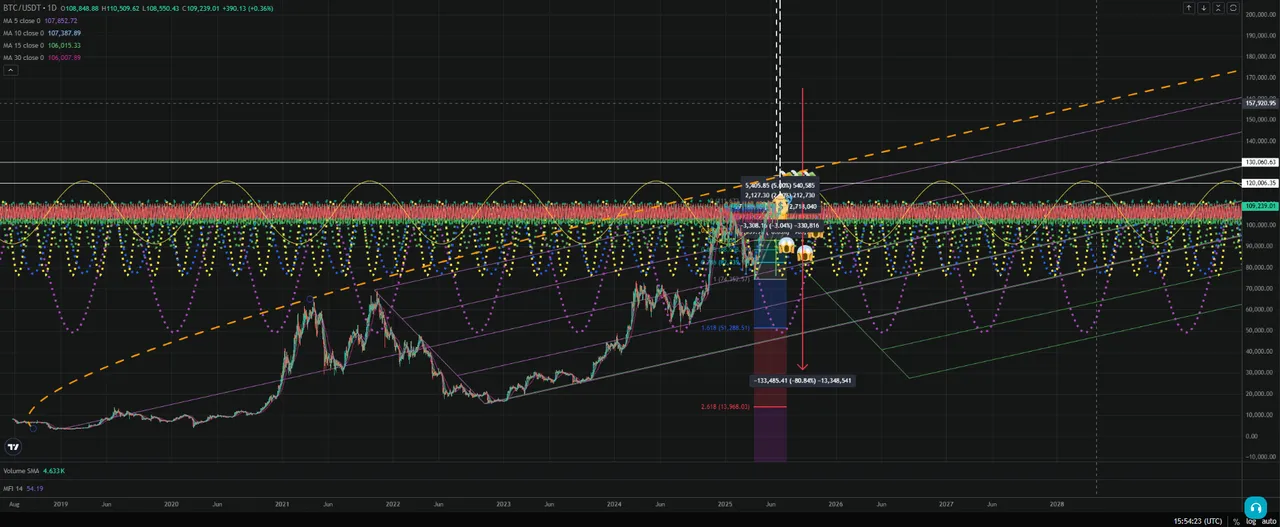Image resolution: width=1280 pixels, height=527 pixels.
Task: Open the support chat headset button
Action: coord(1256,507)
